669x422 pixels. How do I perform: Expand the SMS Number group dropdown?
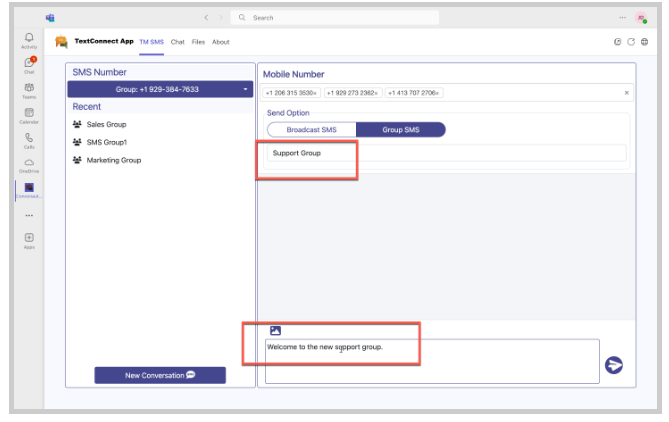coord(245,89)
